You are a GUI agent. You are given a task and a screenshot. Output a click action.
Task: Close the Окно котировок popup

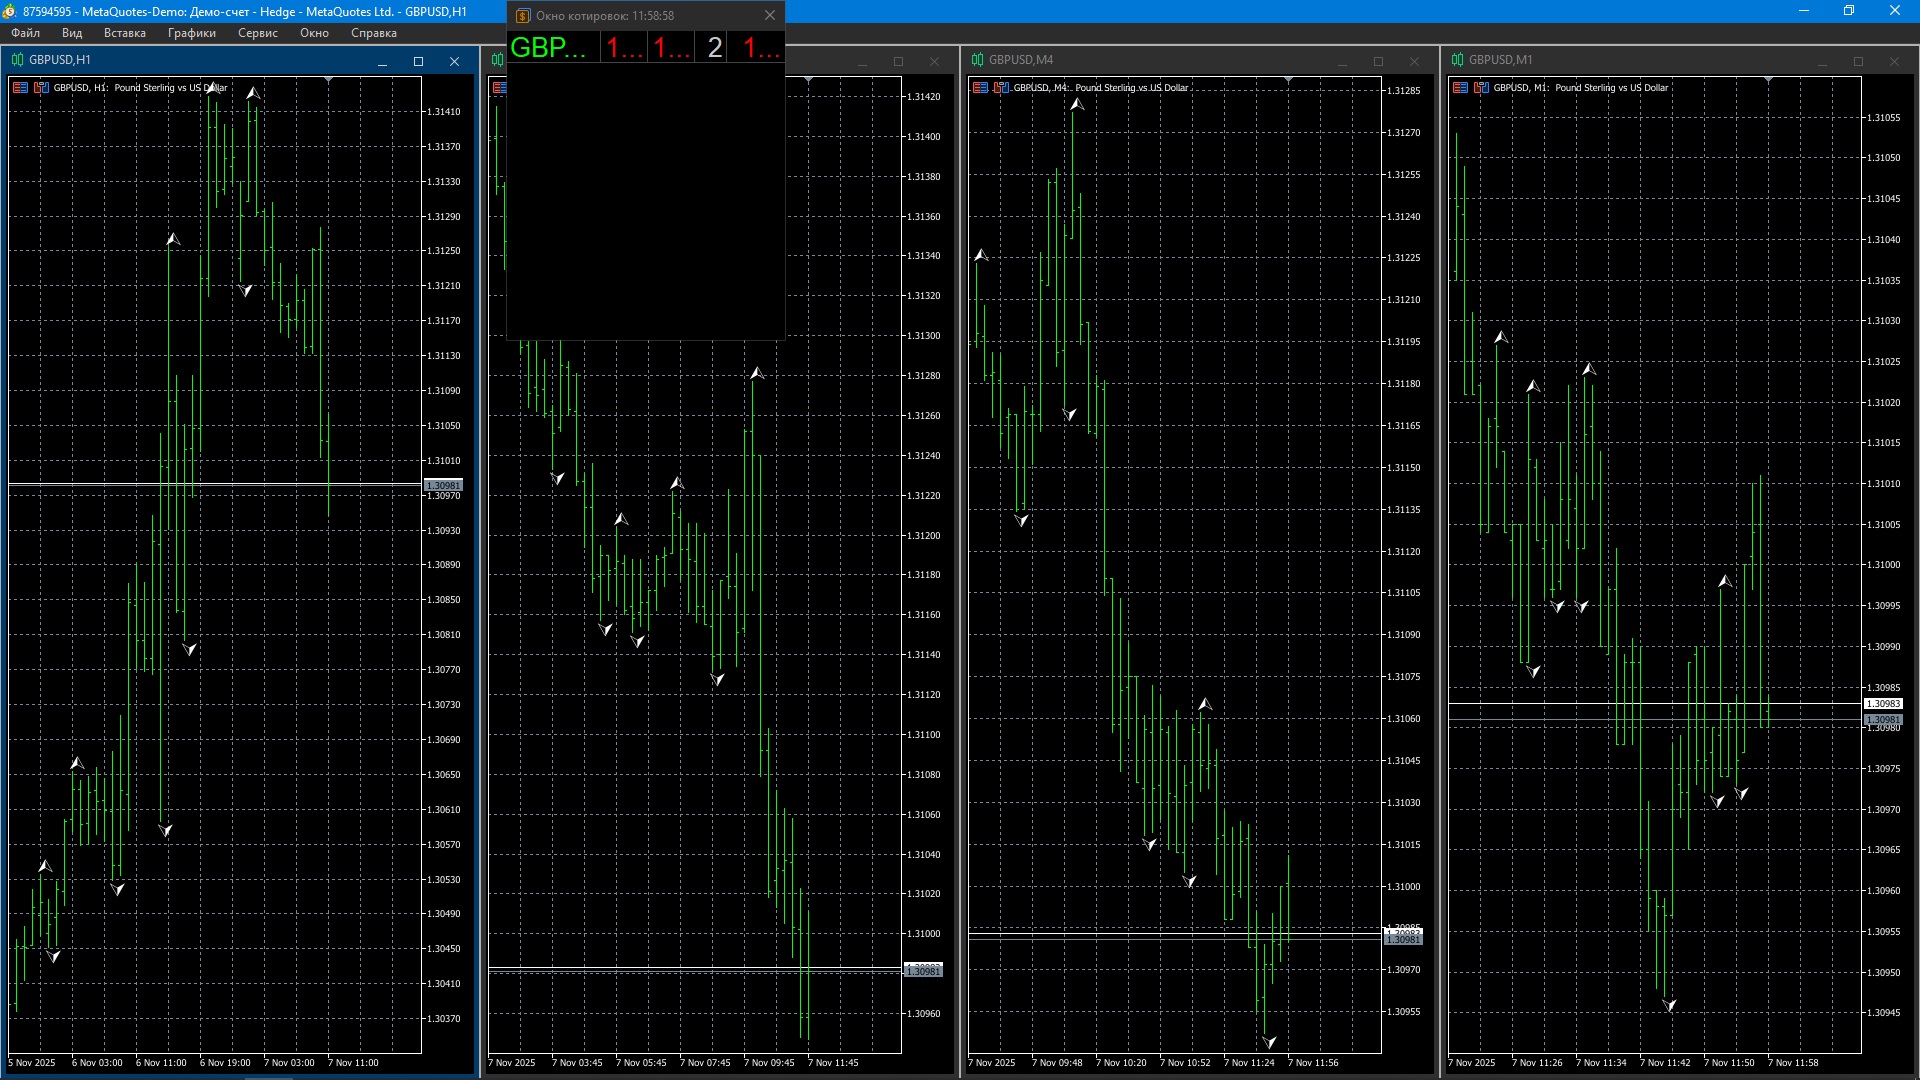(x=769, y=16)
